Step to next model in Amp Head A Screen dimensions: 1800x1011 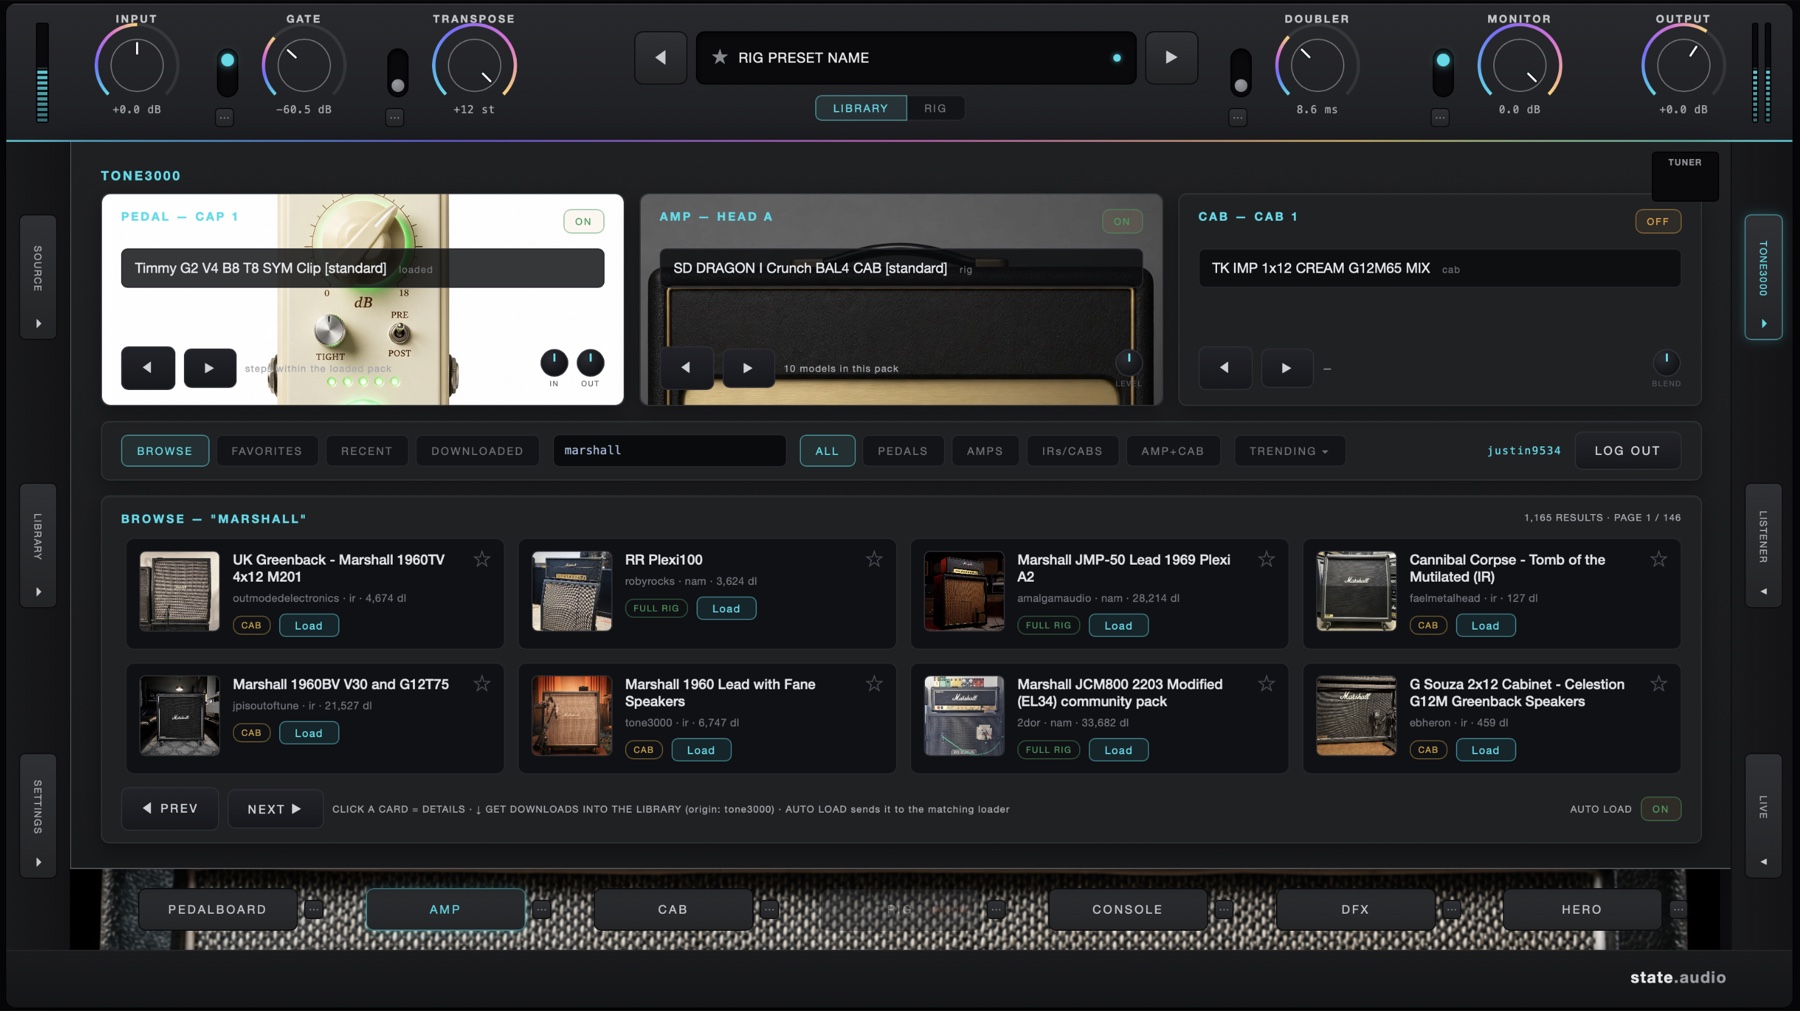(748, 368)
